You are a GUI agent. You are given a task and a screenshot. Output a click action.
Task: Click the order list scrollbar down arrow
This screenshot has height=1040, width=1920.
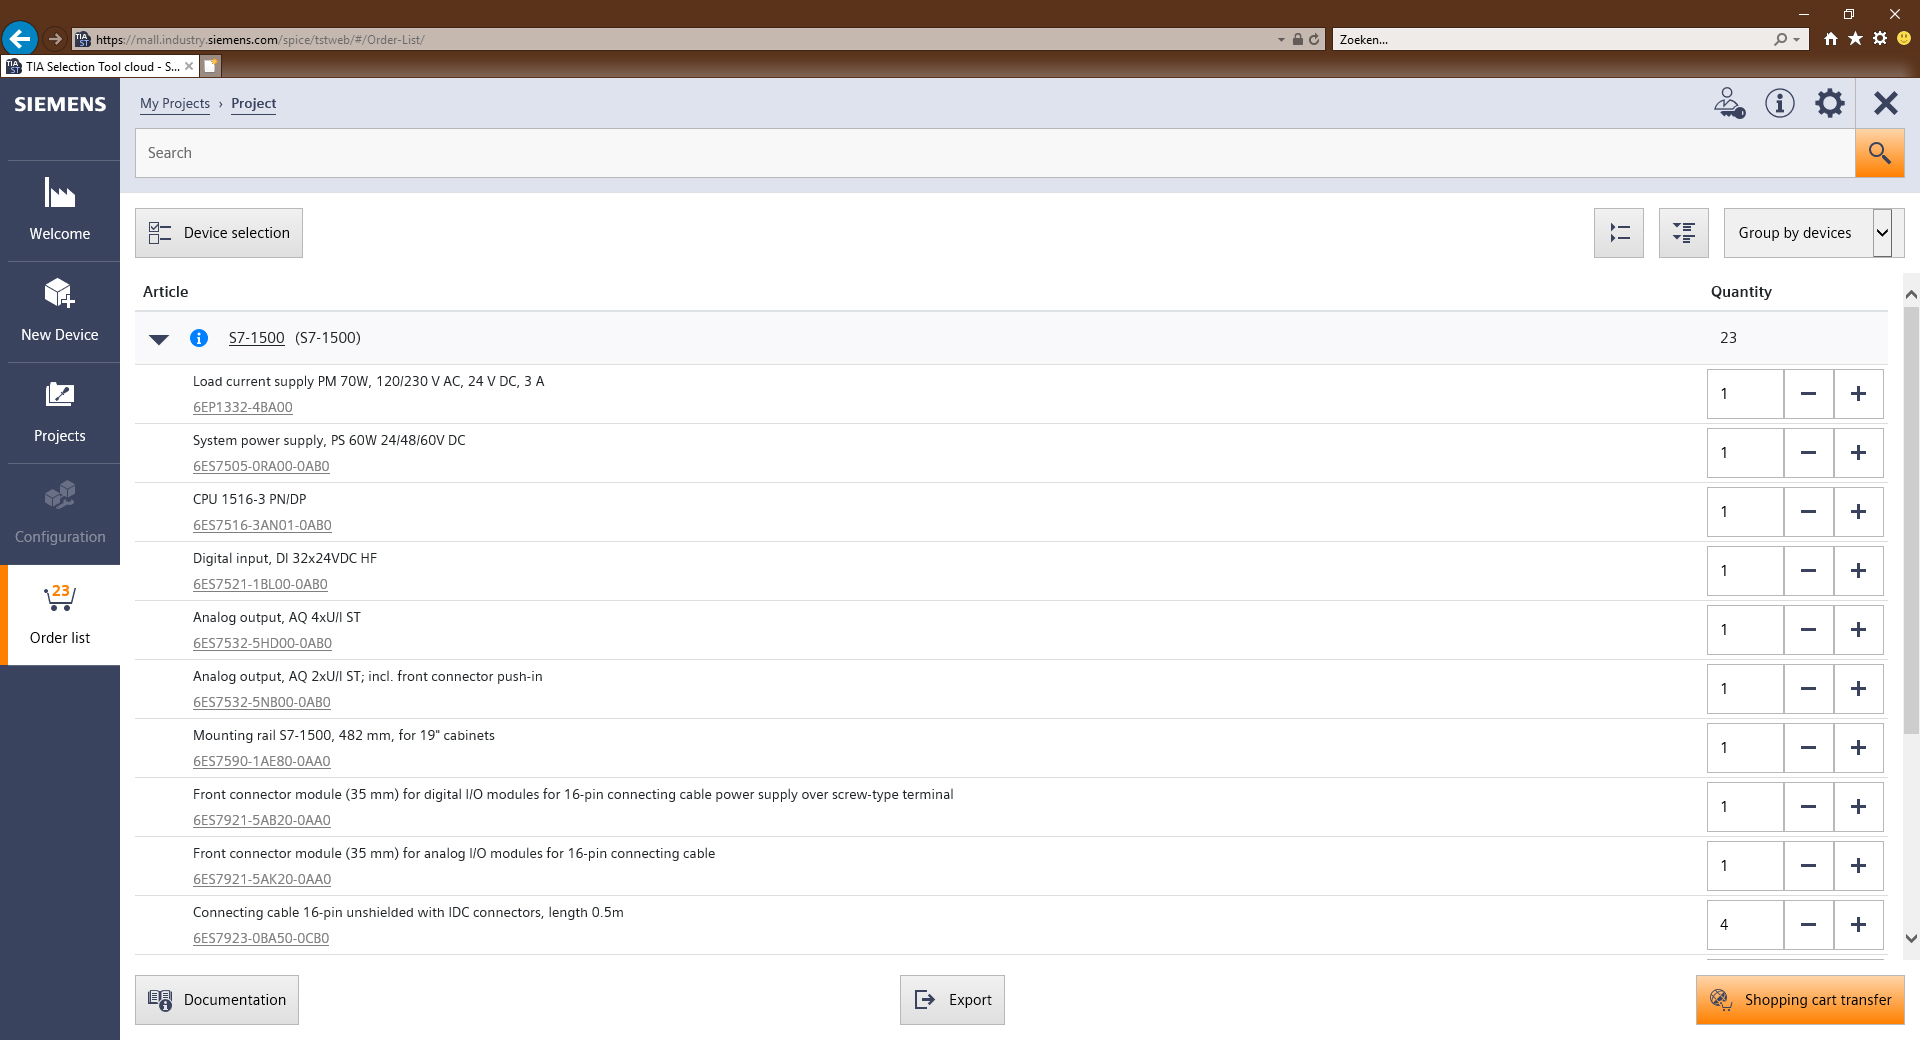[1911, 938]
